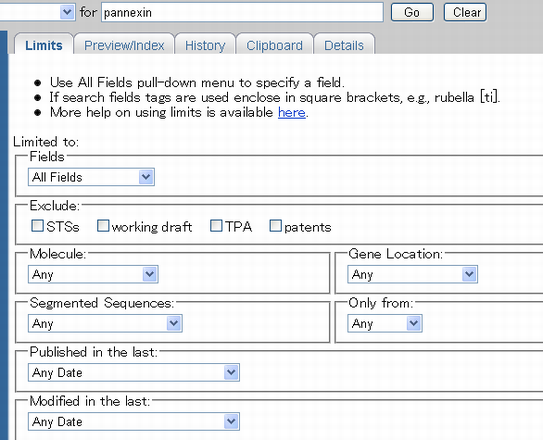Image resolution: width=543 pixels, height=440 pixels.
Task: Switch to the Preview/Index tab
Action: [124, 45]
